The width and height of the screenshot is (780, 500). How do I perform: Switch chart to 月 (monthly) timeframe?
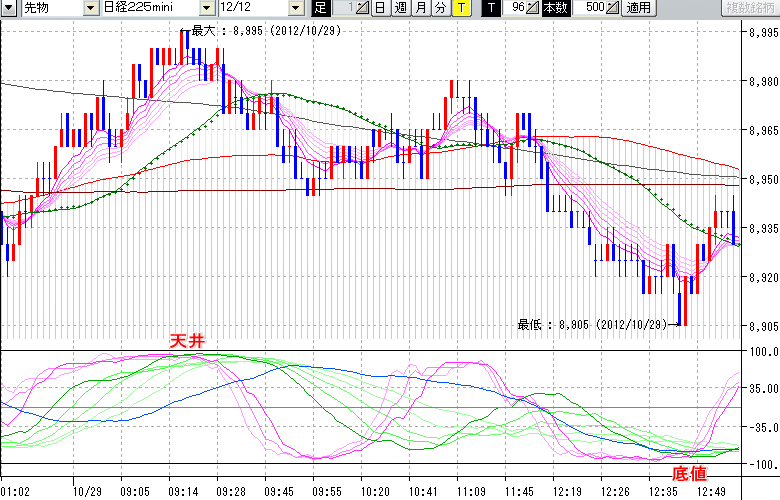click(420, 8)
